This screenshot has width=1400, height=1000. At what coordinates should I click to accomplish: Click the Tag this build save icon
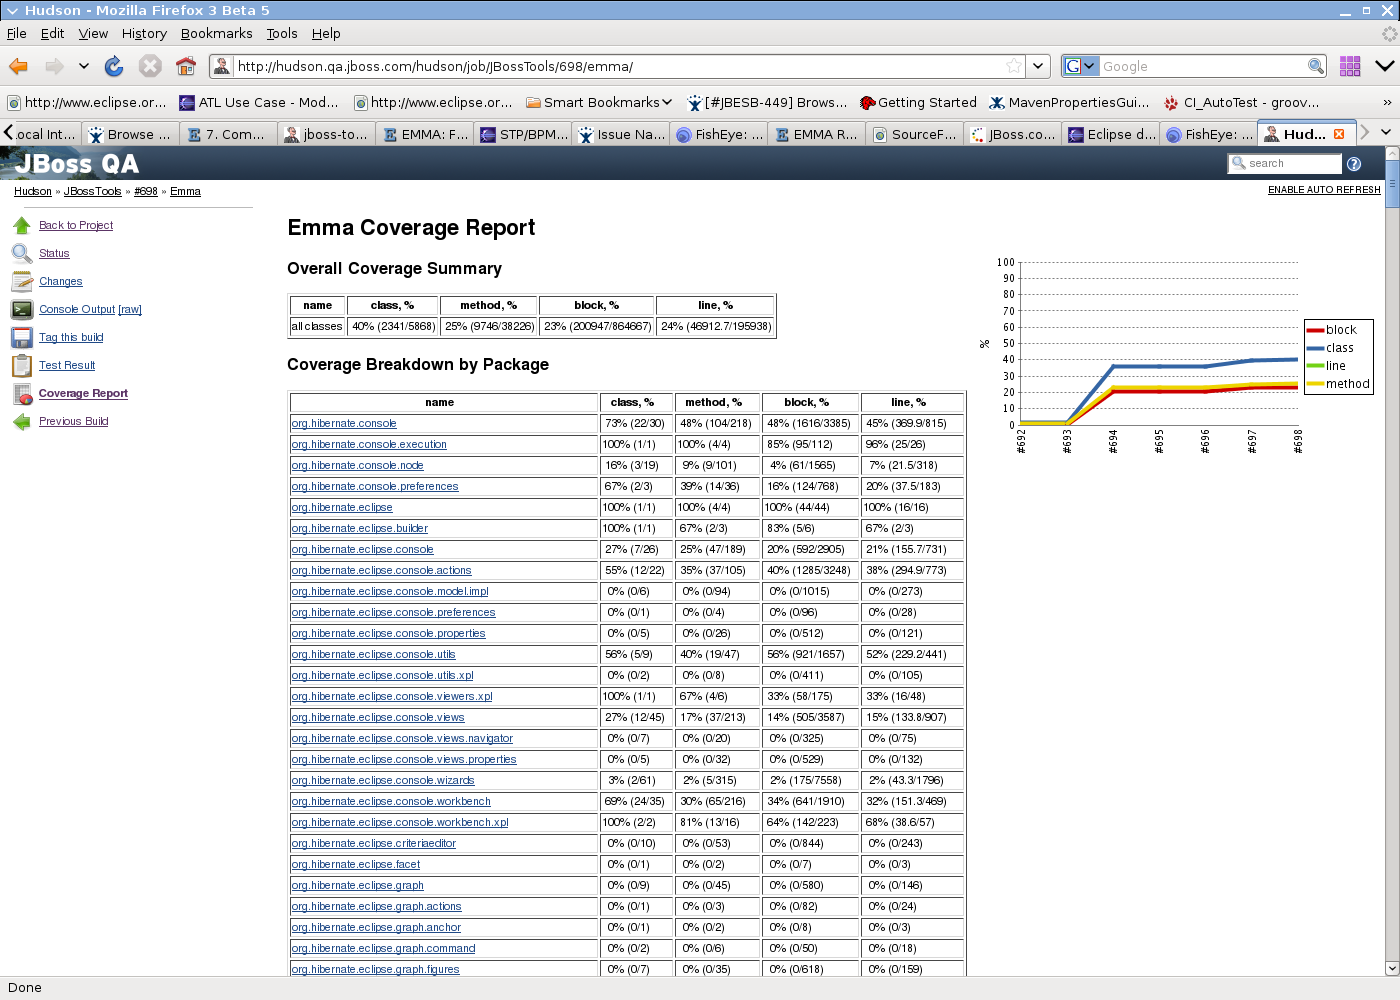pos(22,337)
